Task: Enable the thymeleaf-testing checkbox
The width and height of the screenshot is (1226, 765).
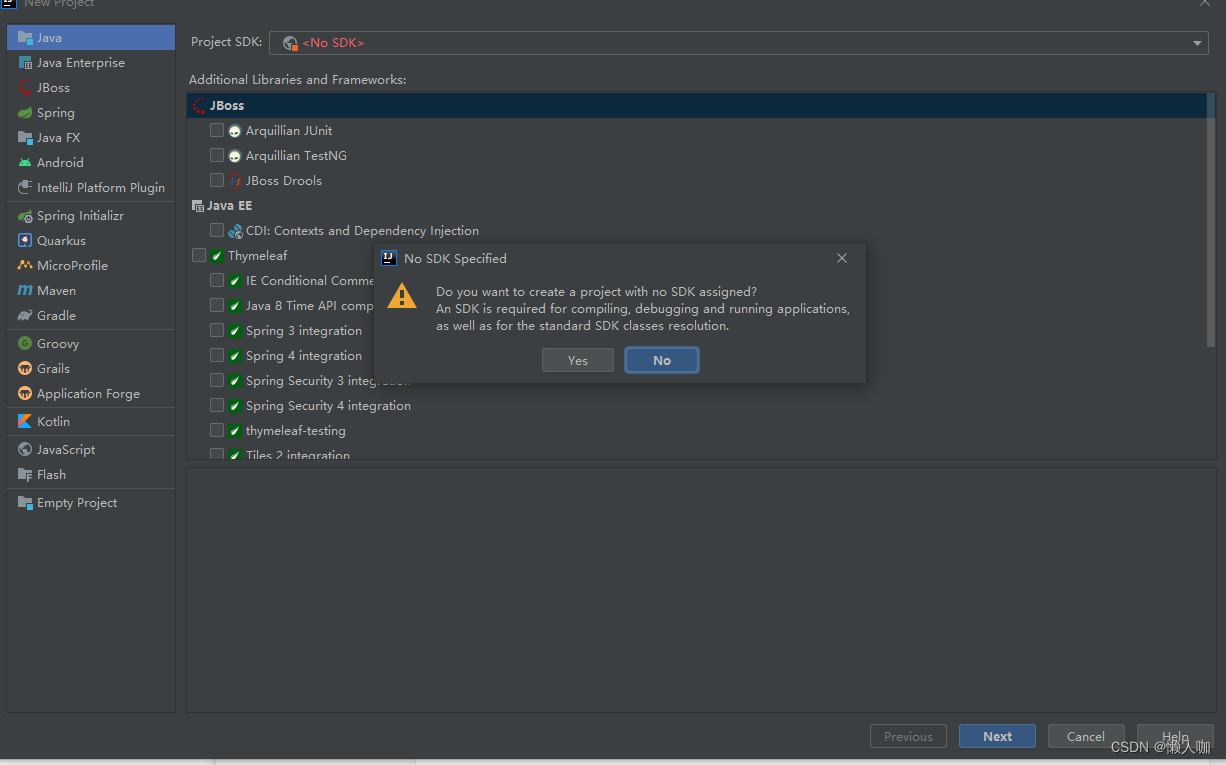Action: 217,430
